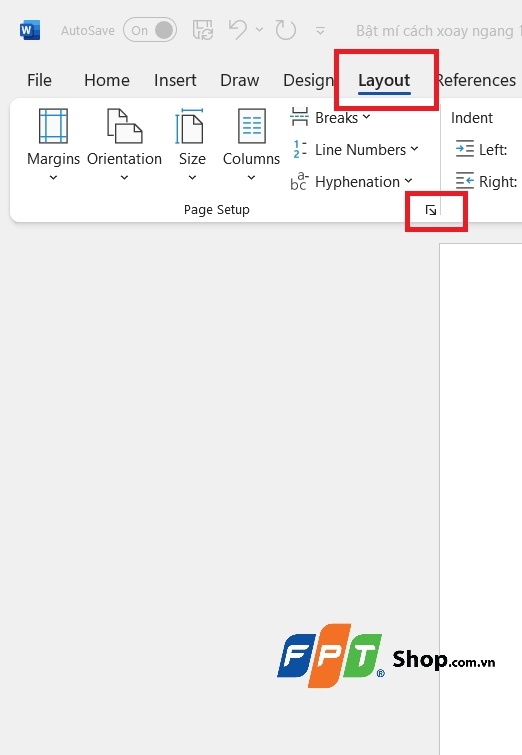
Task: Switch to the Home tab
Action: pyautogui.click(x=106, y=80)
